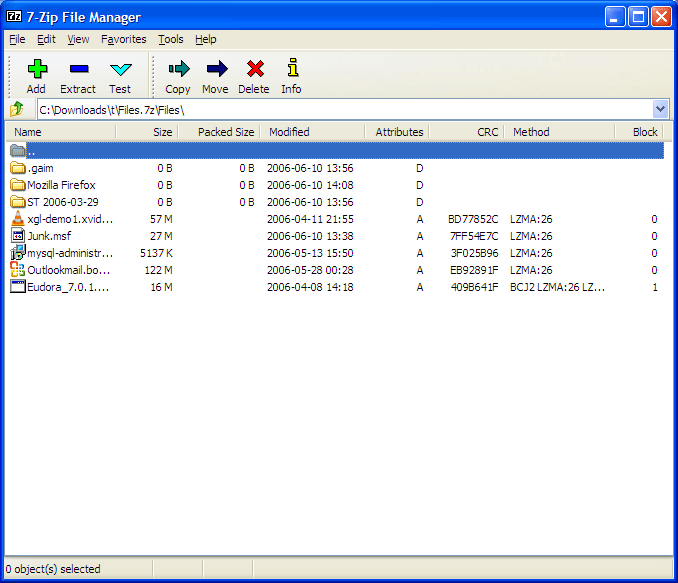Open the View menu
This screenshot has height=583, width=678.
point(78,39)
